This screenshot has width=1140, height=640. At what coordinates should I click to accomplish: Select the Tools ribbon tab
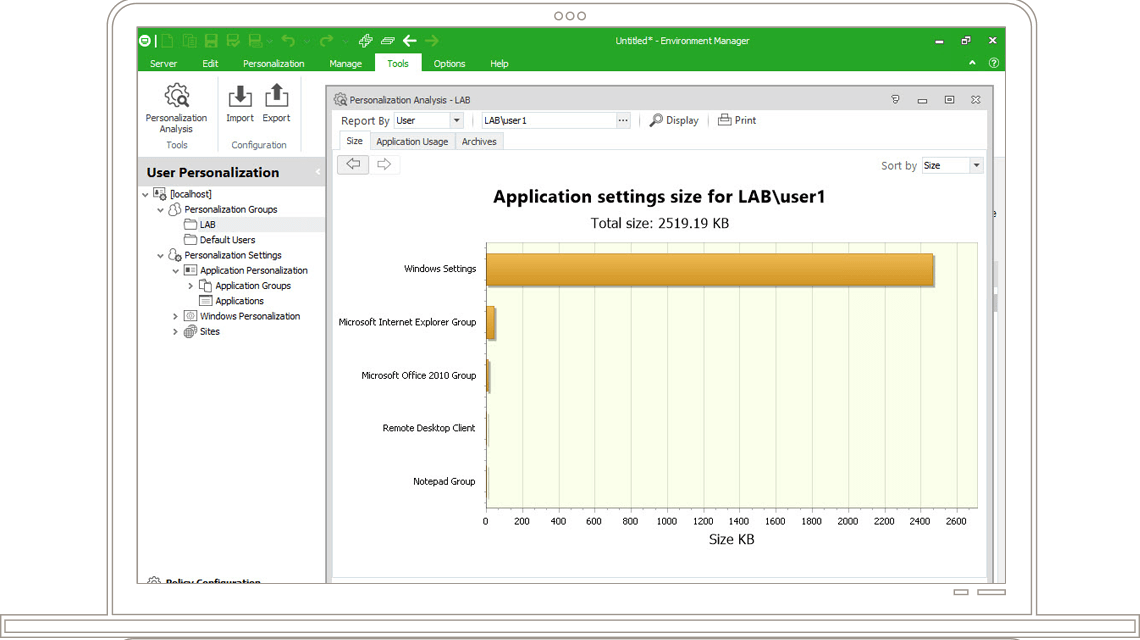(x=398, y=63)
